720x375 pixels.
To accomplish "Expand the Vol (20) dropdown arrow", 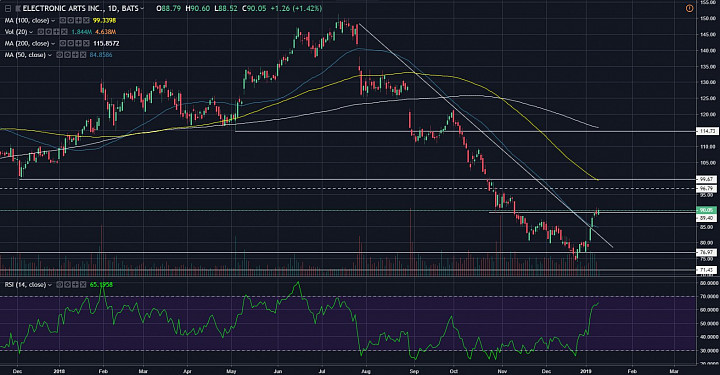I will coord(31,32).
